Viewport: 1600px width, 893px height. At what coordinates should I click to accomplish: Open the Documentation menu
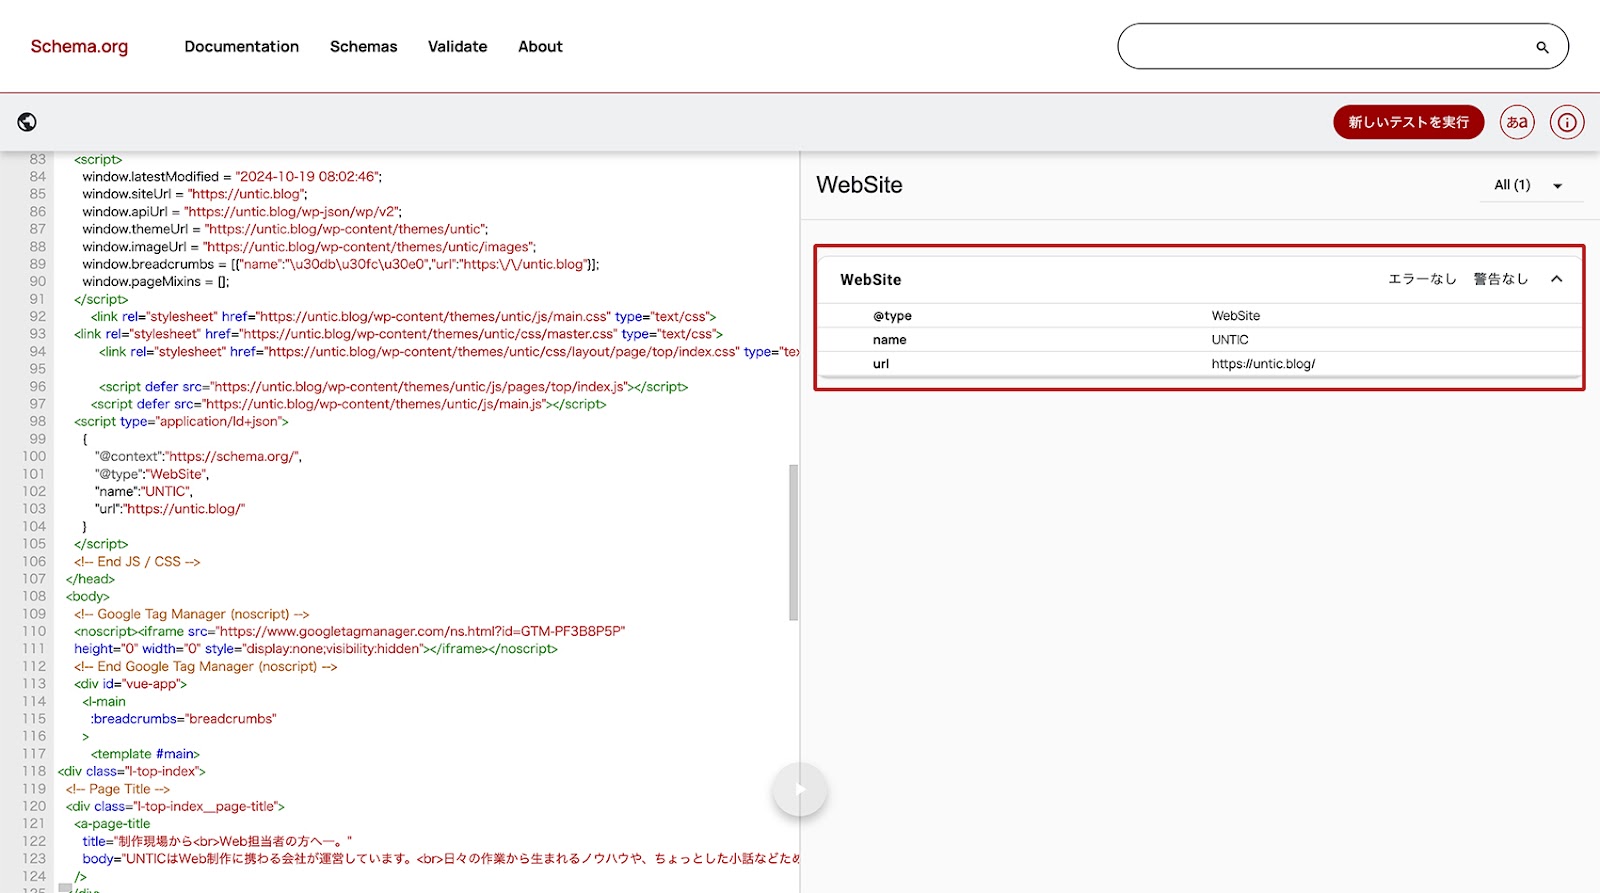242,46
